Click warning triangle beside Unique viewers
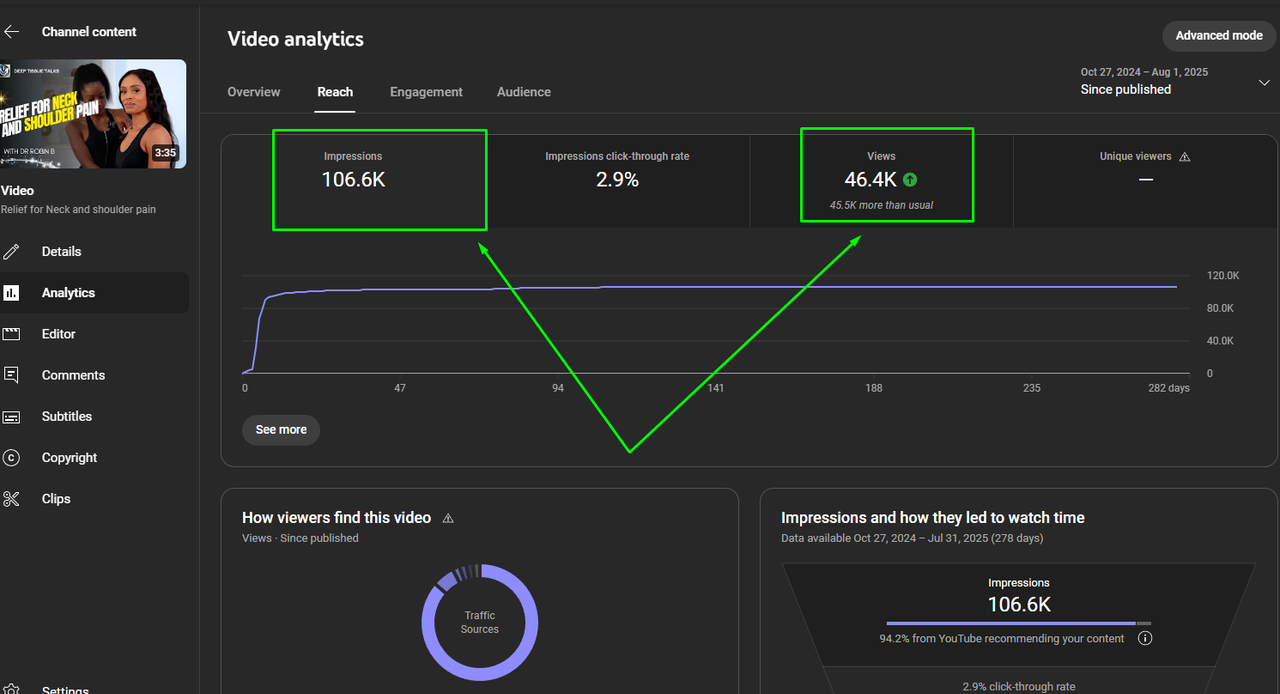This screenshot has width=1280, height=694. (1185, 157)
